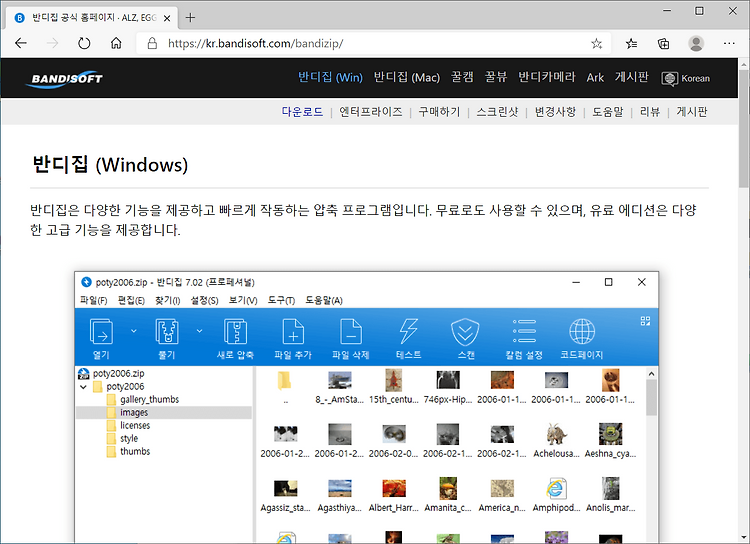The height and width of the screenshot is (544, 750).
Task: Open the 편집(E) menu
Action: click(x=132, y=300)
